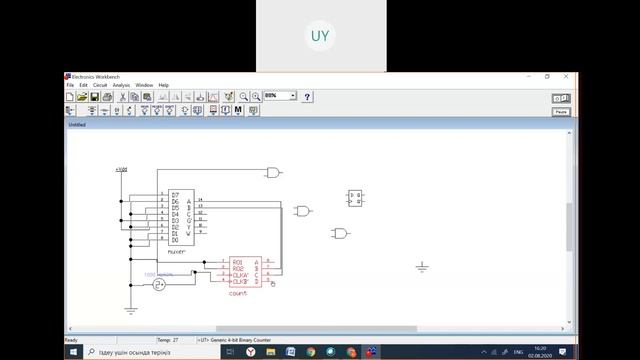Zoom out of the circuit
This screenshot has height=360, width=640.
244,97
